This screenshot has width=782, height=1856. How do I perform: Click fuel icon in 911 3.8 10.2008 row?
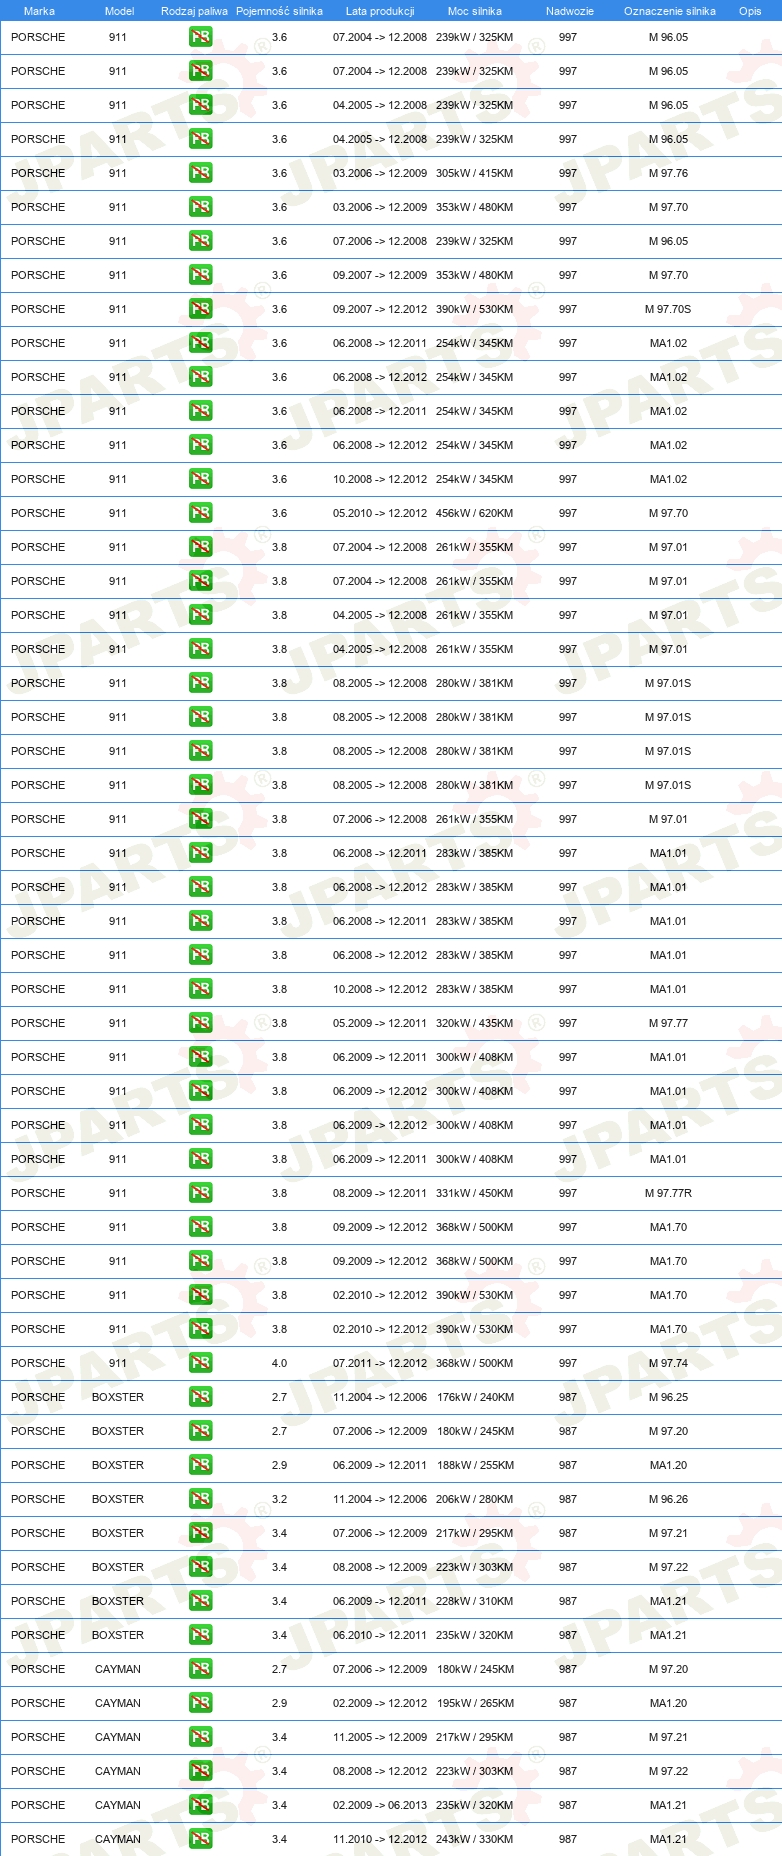point(200,989)
